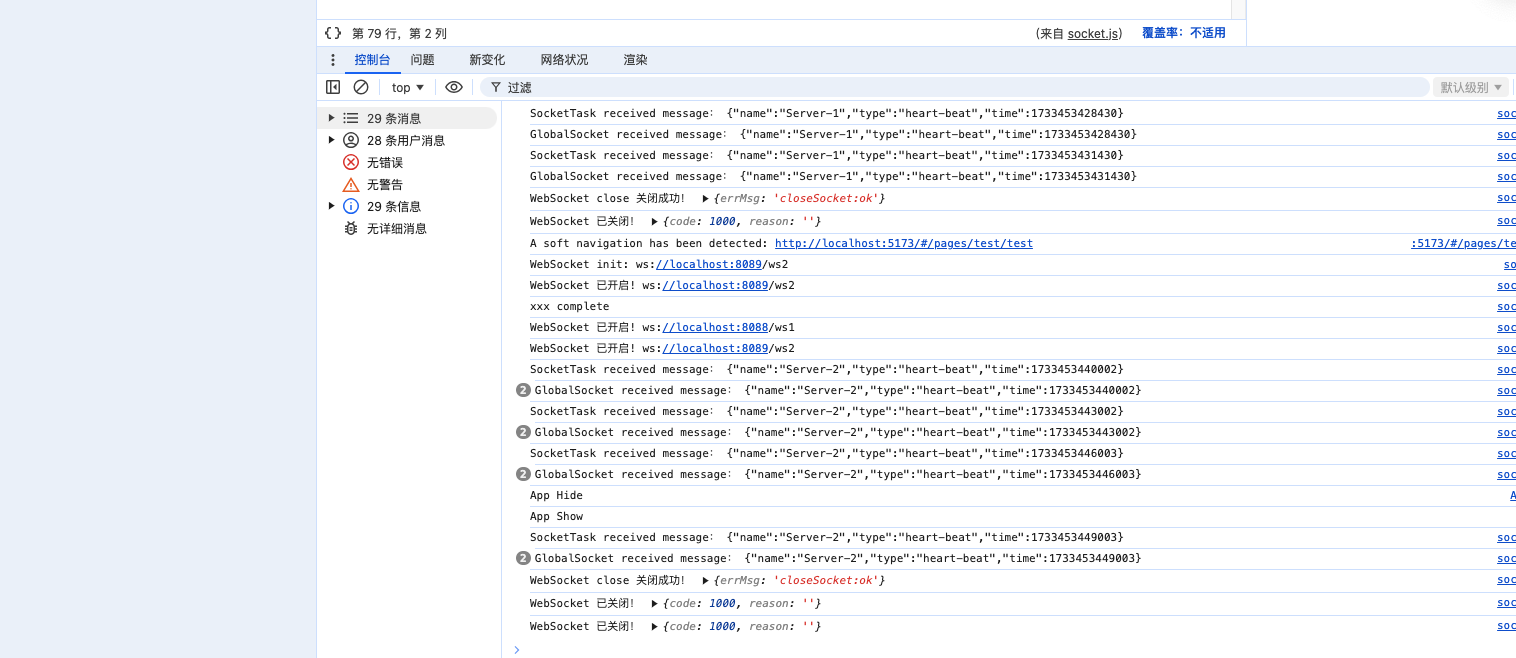Open the top context dropdown
Screen dimensions: 1516x658
407,87
